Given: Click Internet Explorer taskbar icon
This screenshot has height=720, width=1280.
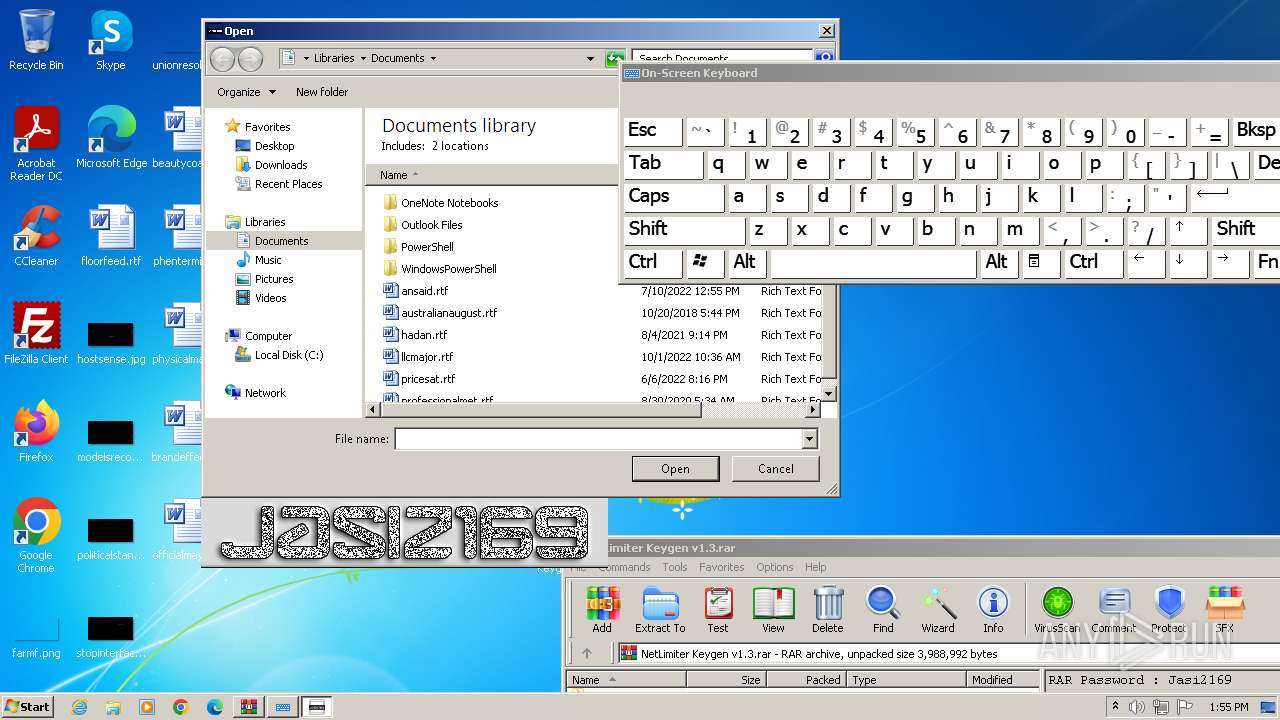Looking at the screenshot, I should click(x=79, y=707).
